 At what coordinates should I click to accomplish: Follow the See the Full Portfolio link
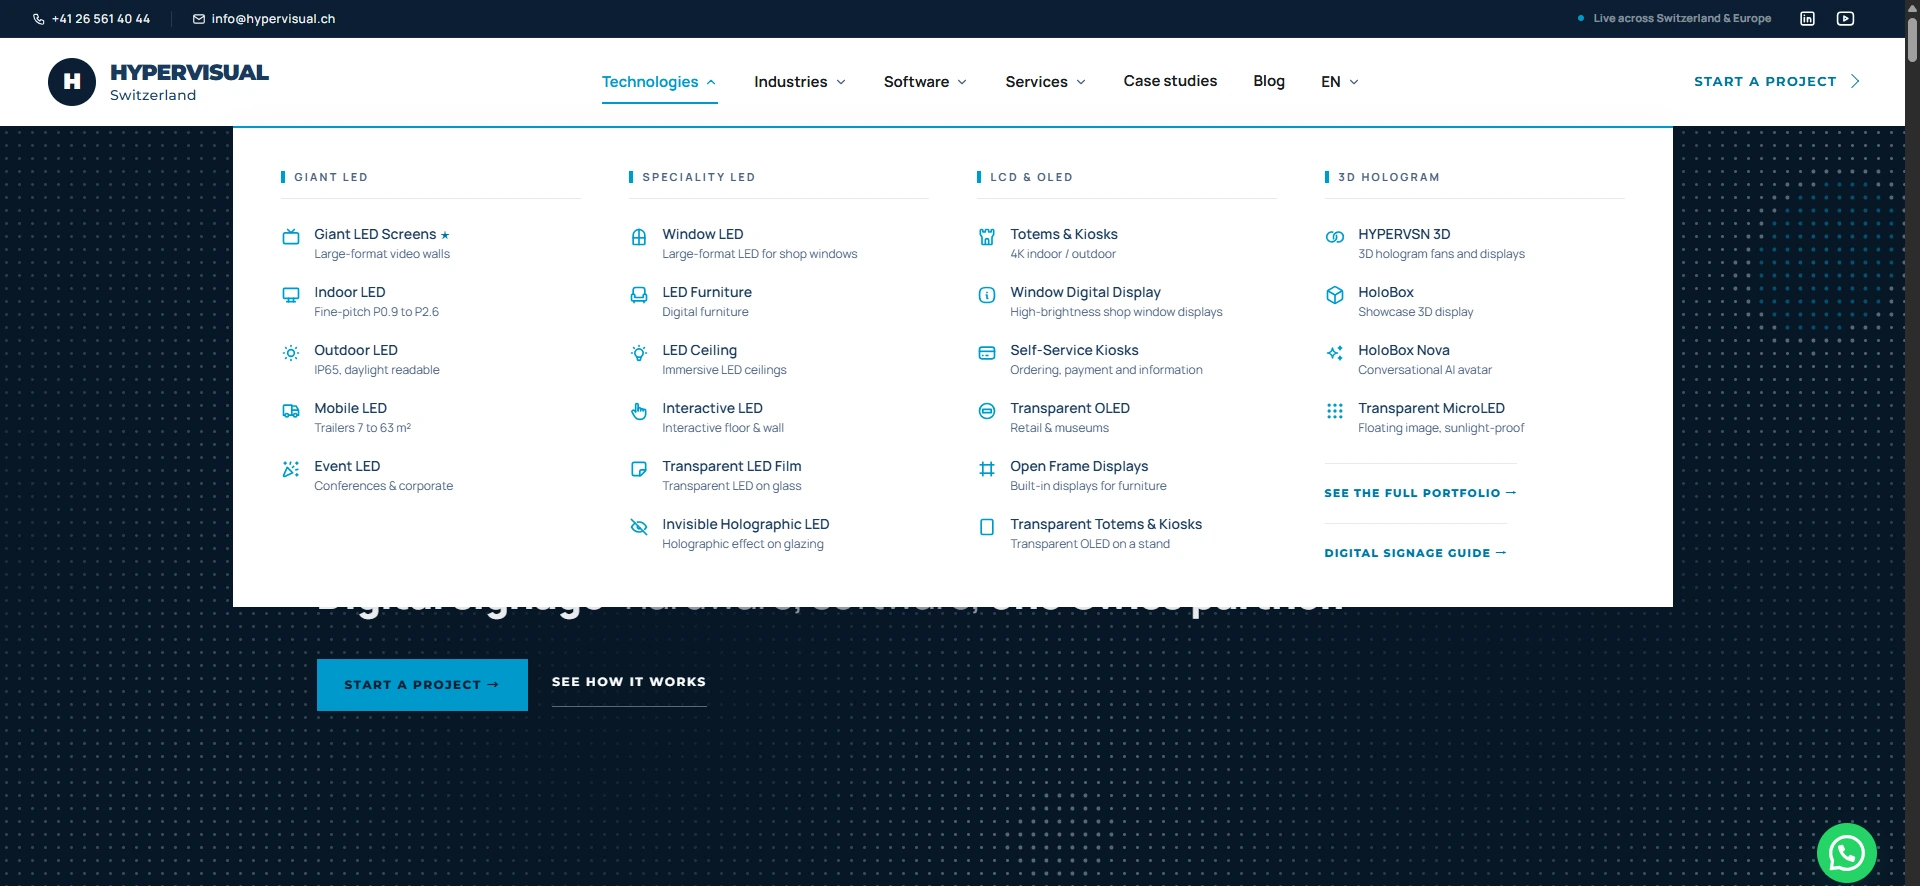coord(1420,493)
